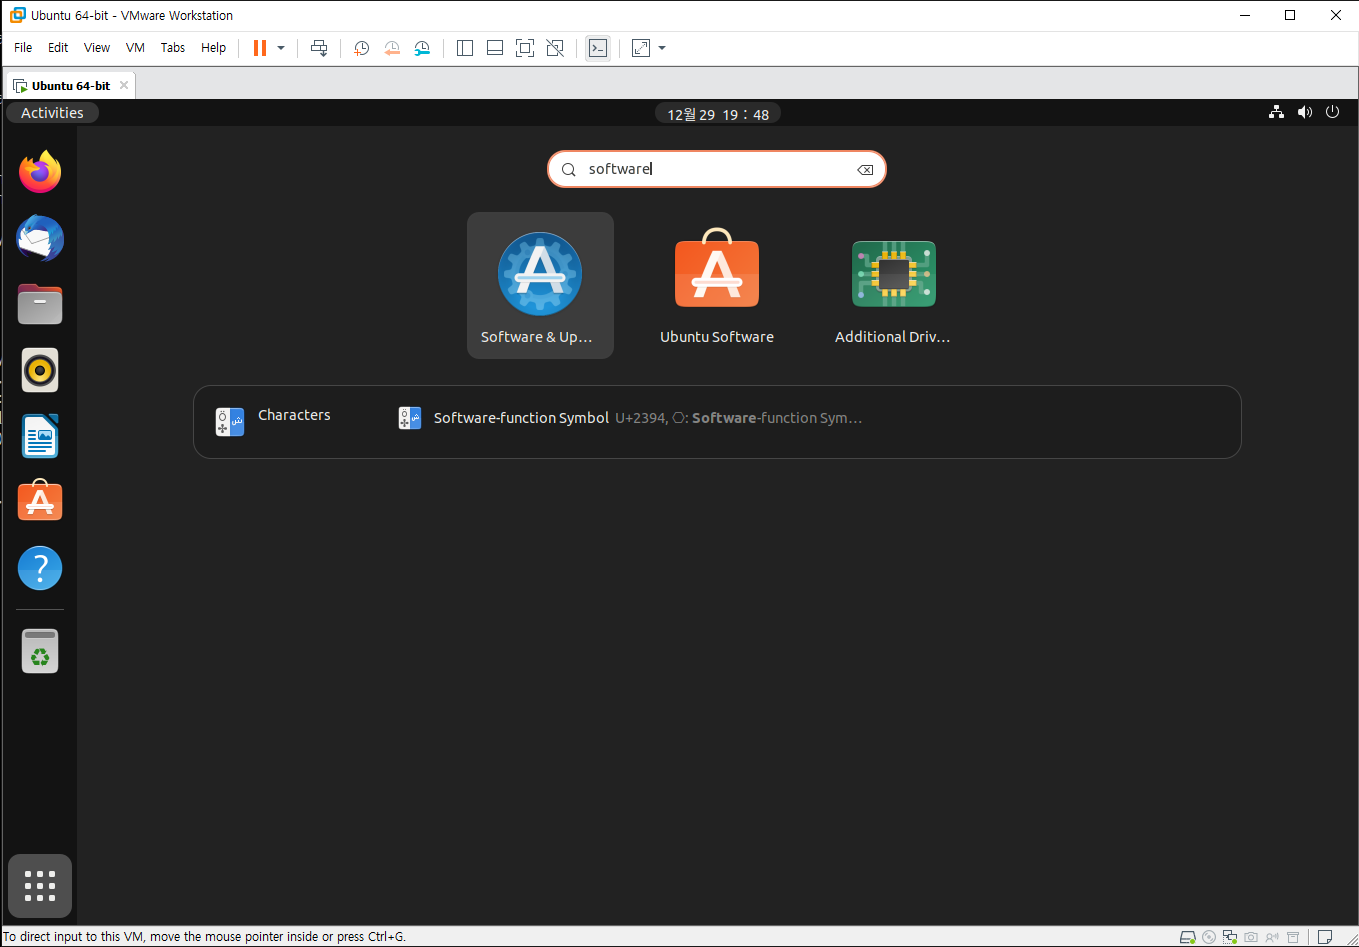
Task: Click the network adapter status icon
Action: point(1230,937)
